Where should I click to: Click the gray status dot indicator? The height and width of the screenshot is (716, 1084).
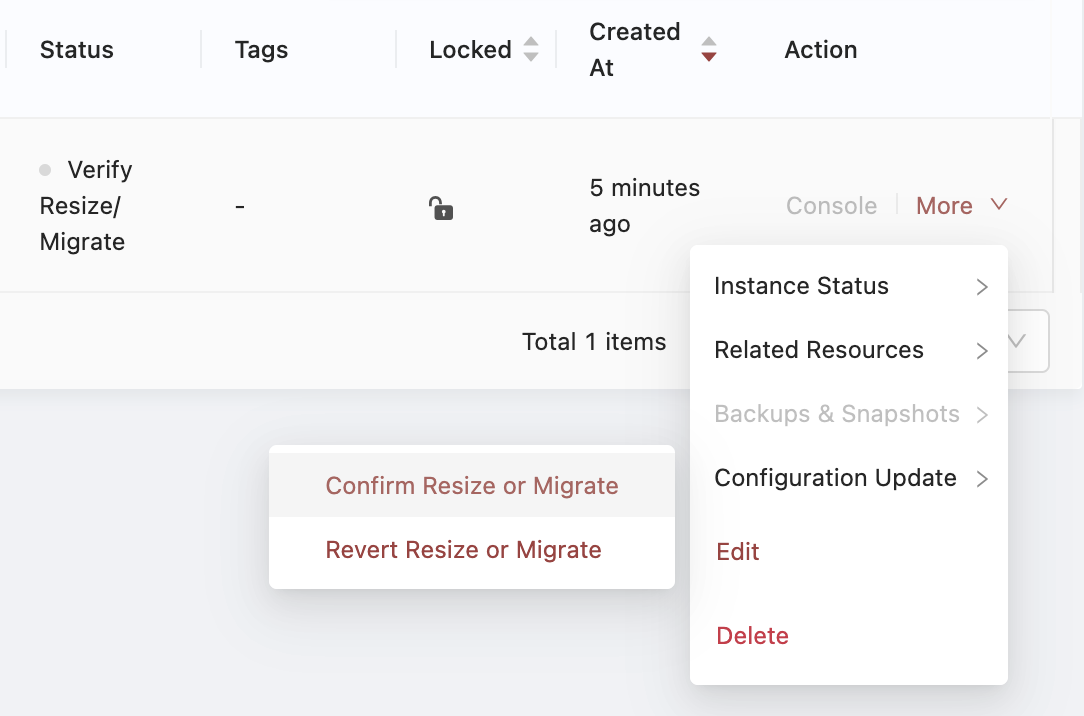(45, 170)
